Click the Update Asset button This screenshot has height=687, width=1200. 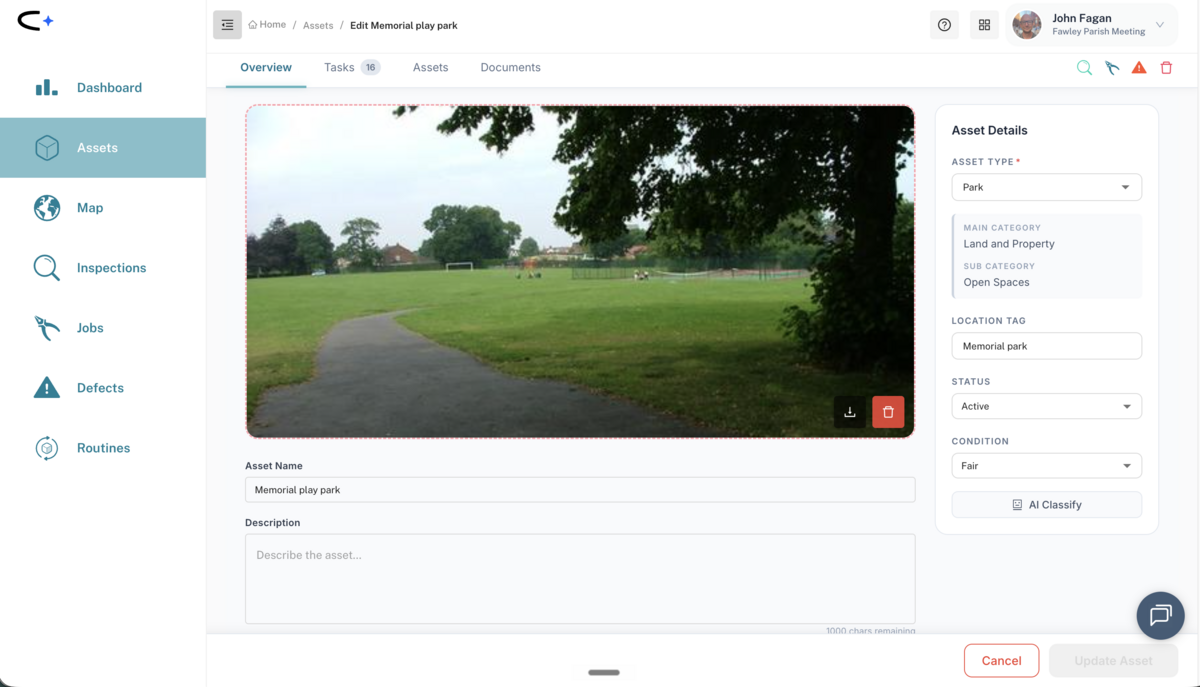tap(1113, 661)
